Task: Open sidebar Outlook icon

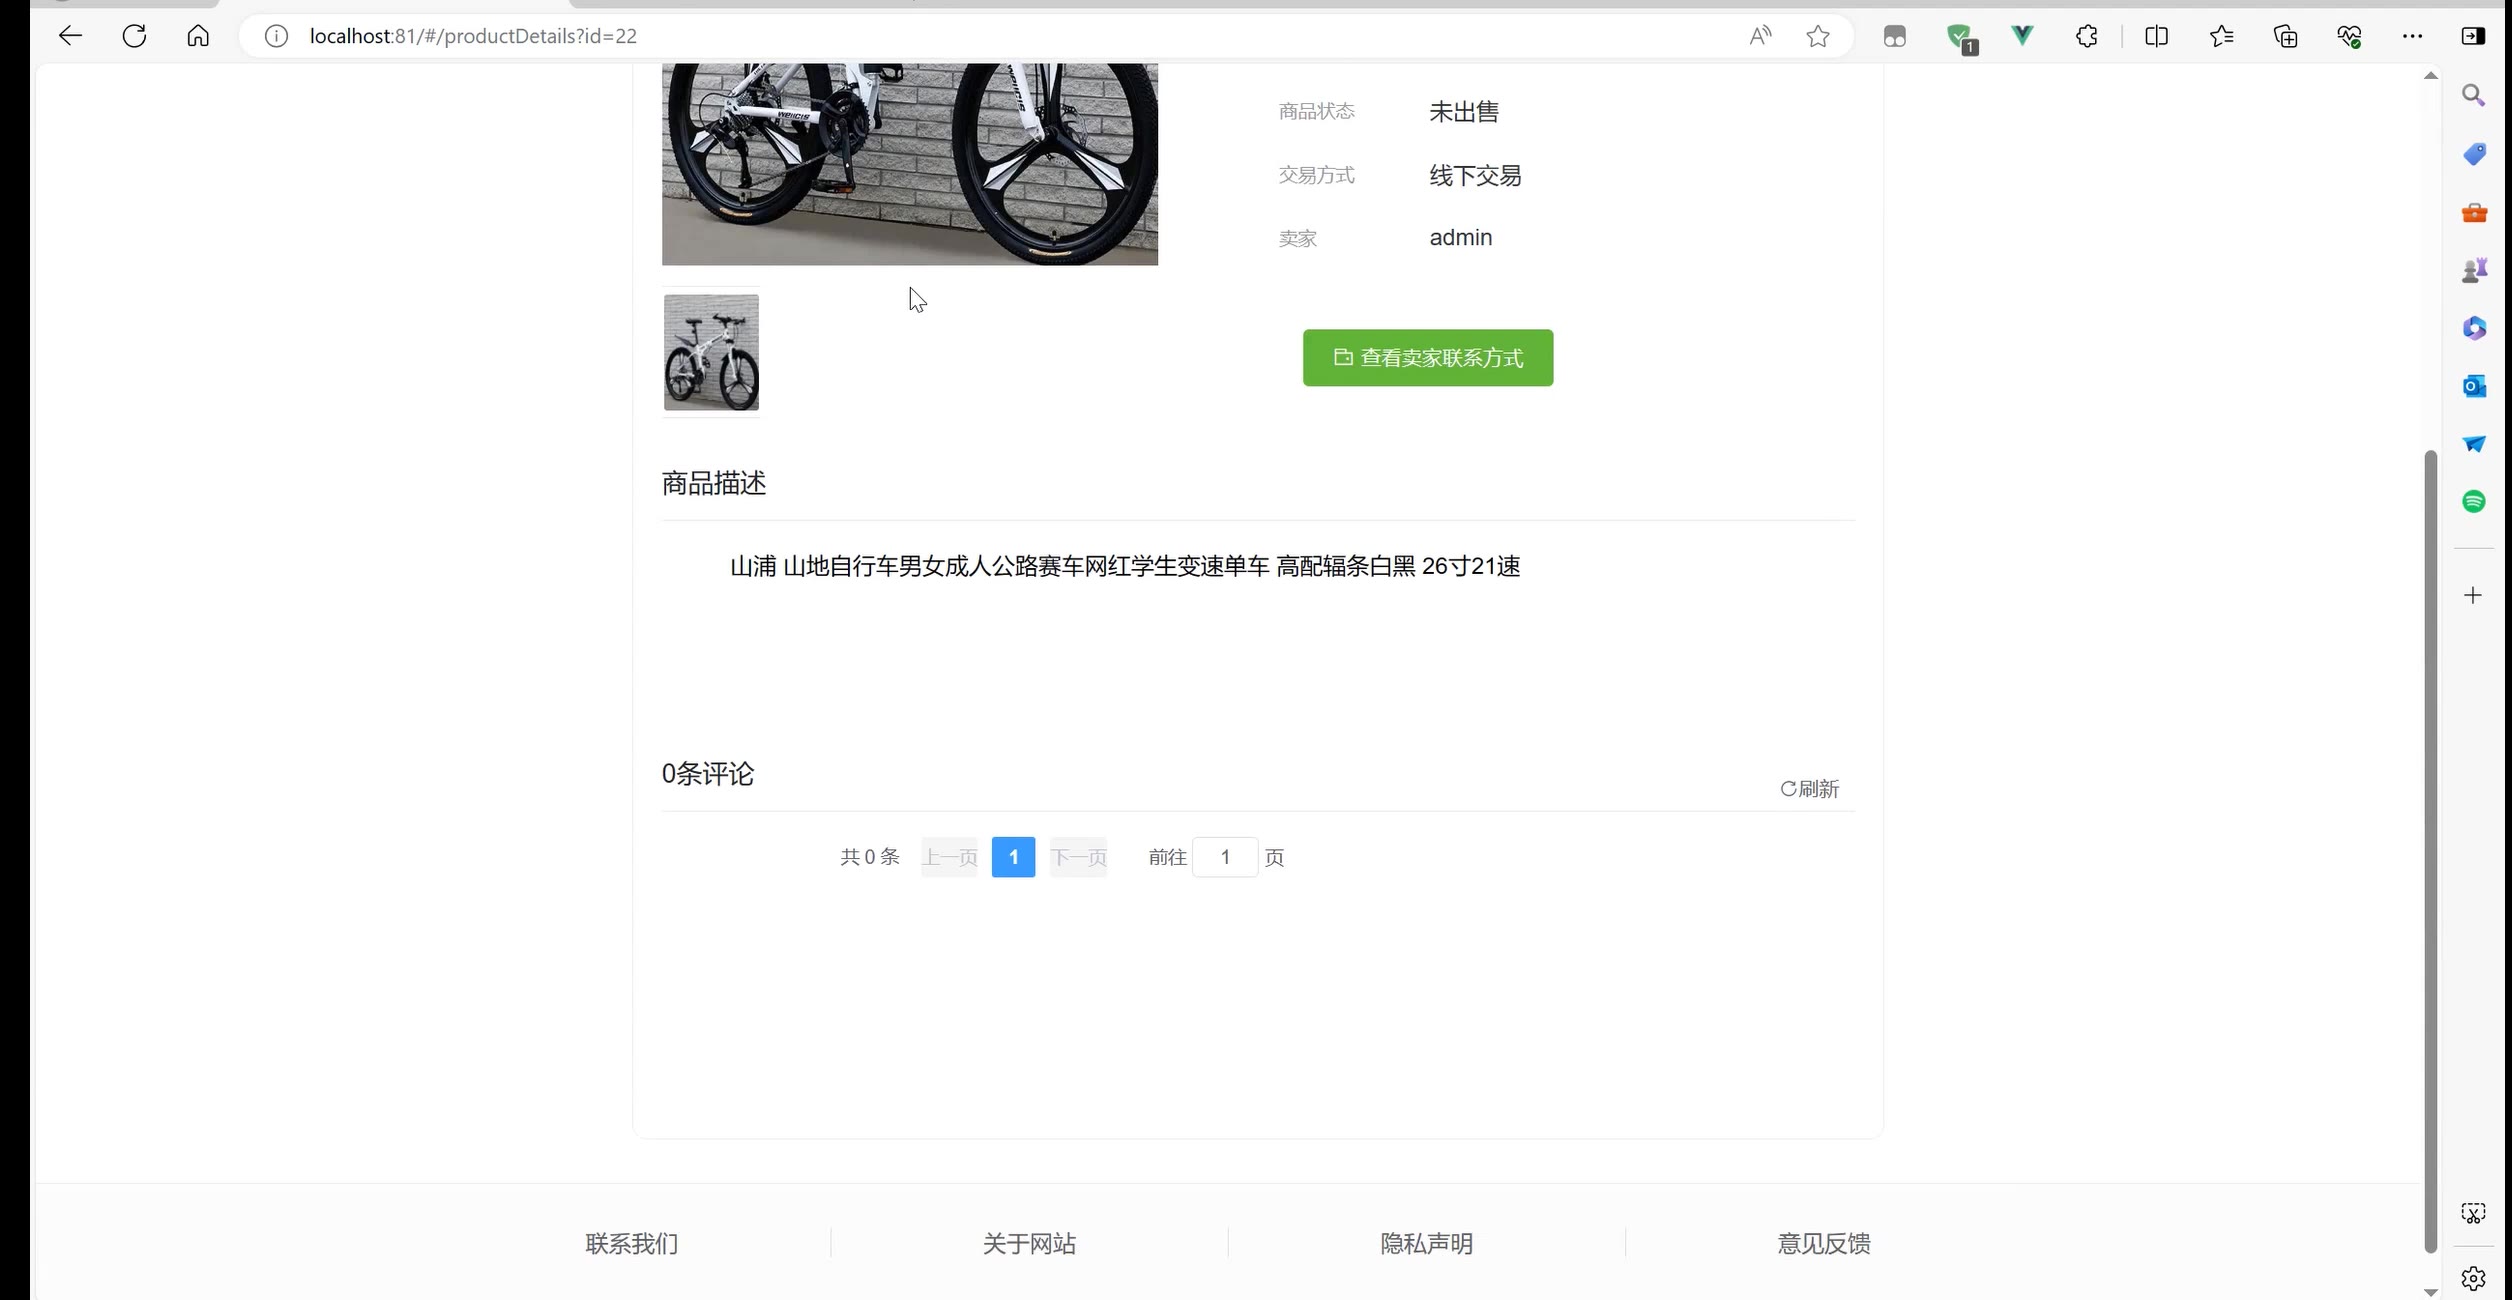Action: click(2474, 386)
